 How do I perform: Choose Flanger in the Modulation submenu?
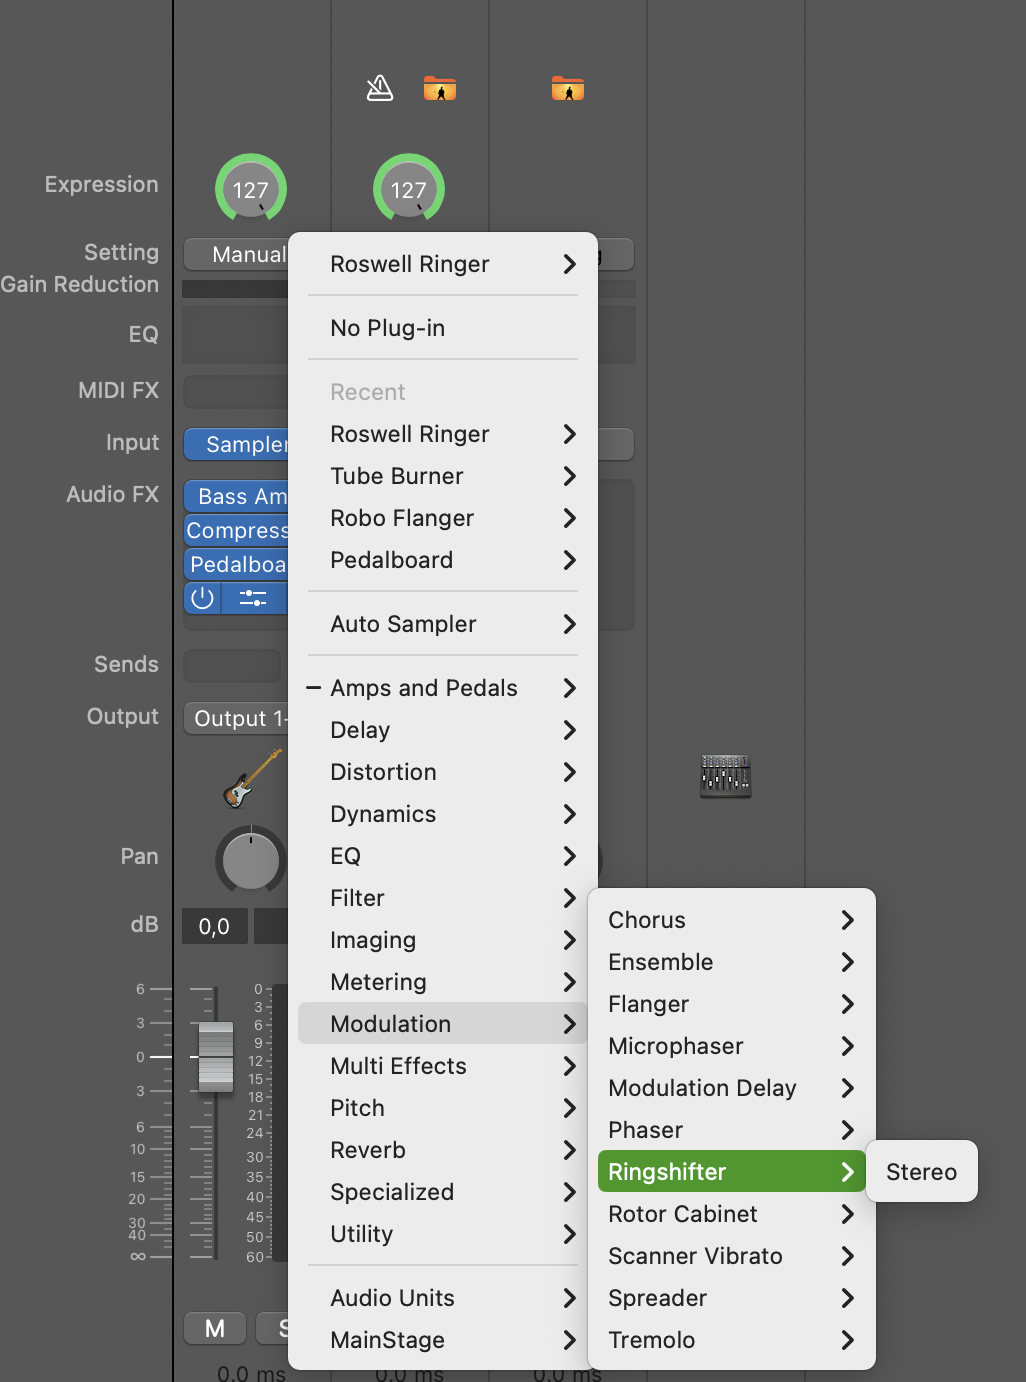[x=732, y=1004]
